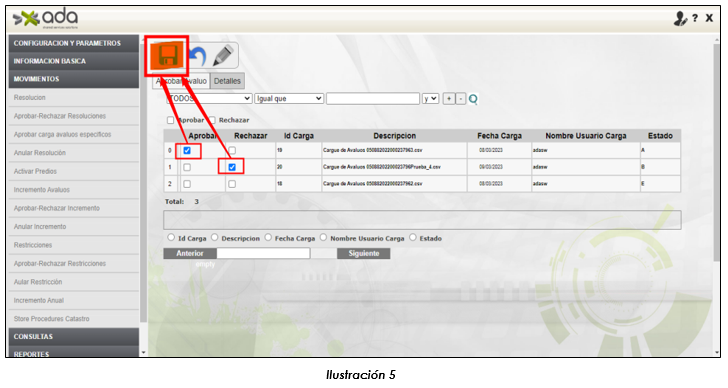
Task: Click the Siguiente pagination button
Action: [x=364, y=253]
